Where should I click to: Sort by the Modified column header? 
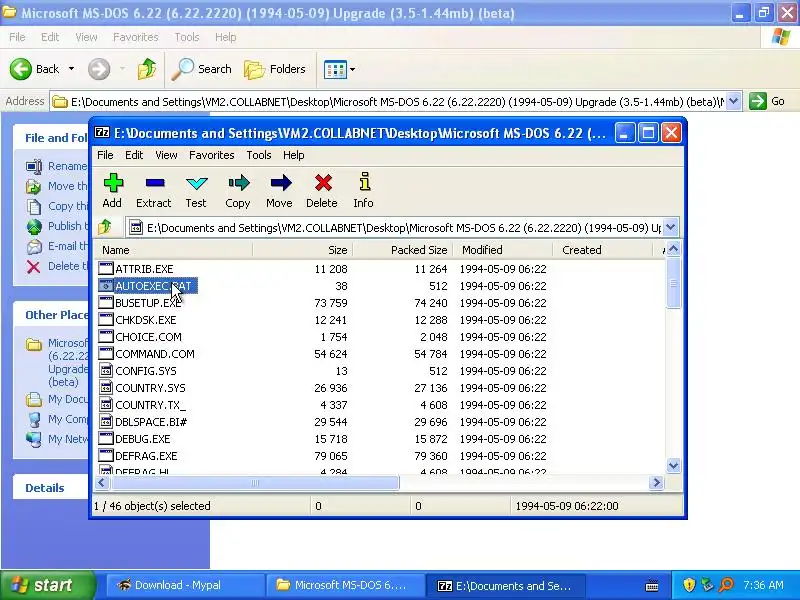point(503,250)
